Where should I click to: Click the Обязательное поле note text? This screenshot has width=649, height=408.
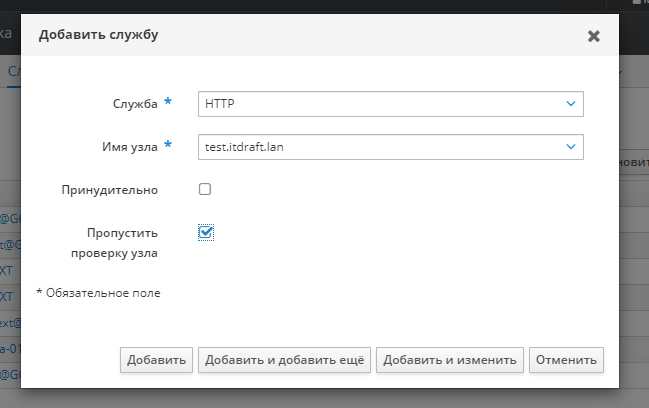(98, 293)
